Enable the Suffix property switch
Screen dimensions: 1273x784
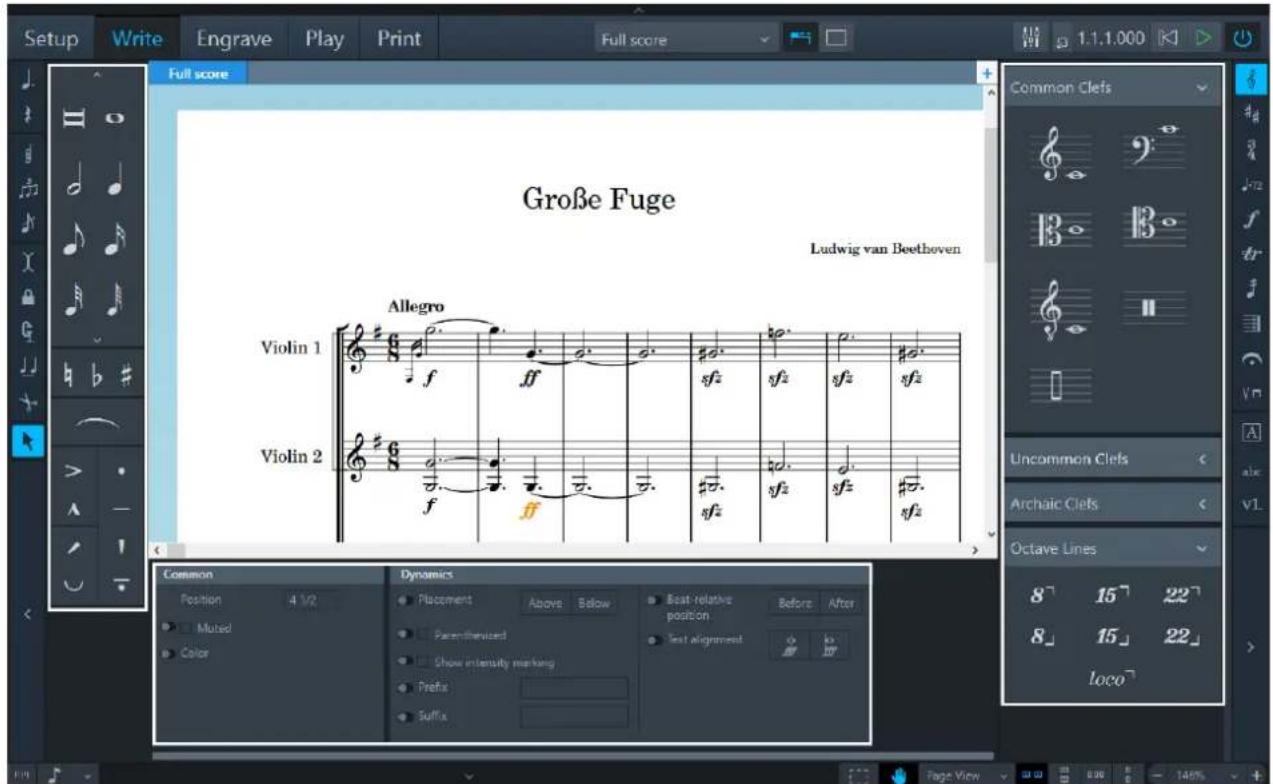(x=404, y=716)
